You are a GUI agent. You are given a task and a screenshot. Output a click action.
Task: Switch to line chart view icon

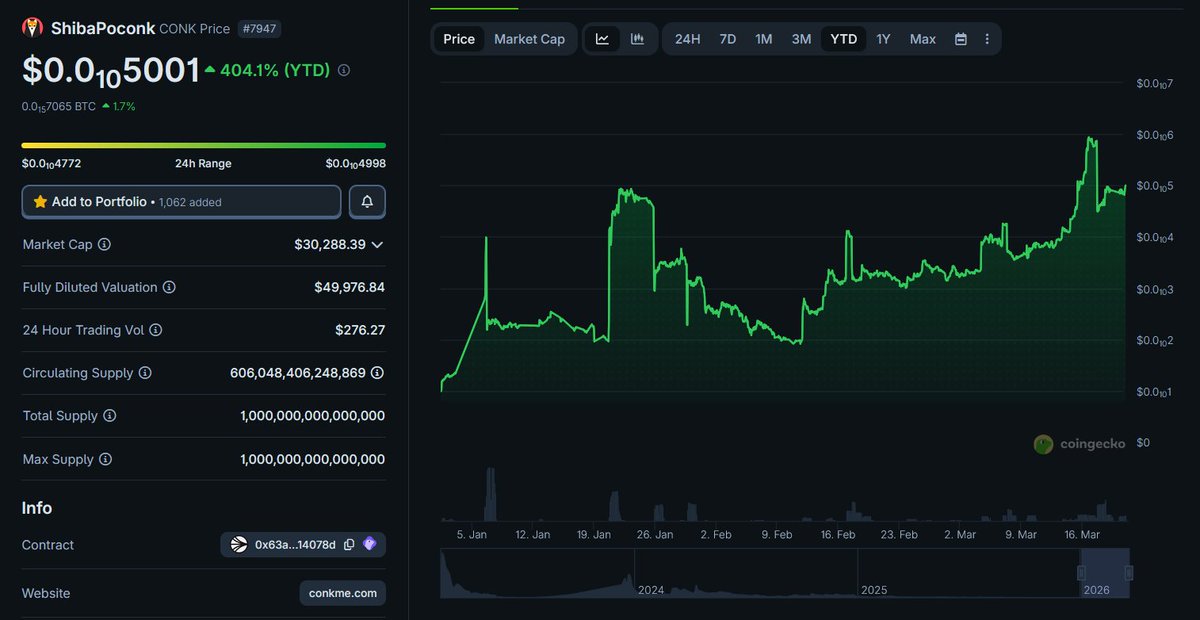(x=602, y=39)
